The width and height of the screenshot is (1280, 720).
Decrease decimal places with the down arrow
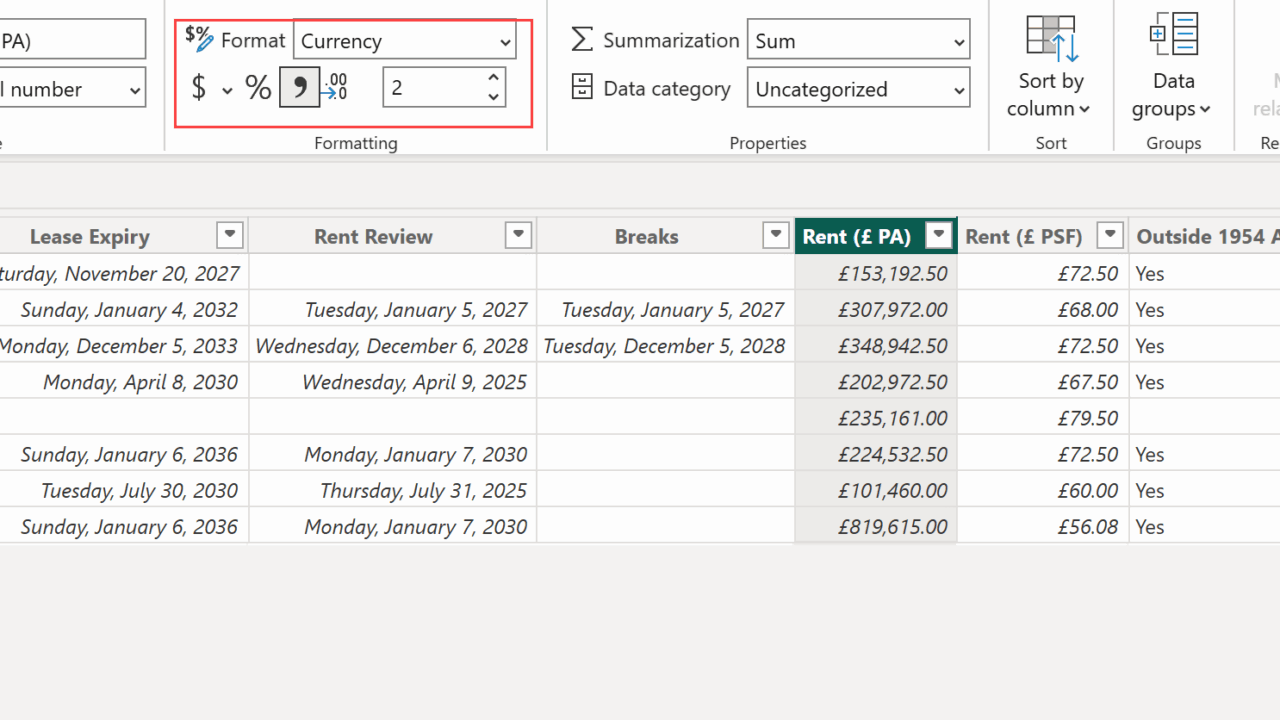493,97
